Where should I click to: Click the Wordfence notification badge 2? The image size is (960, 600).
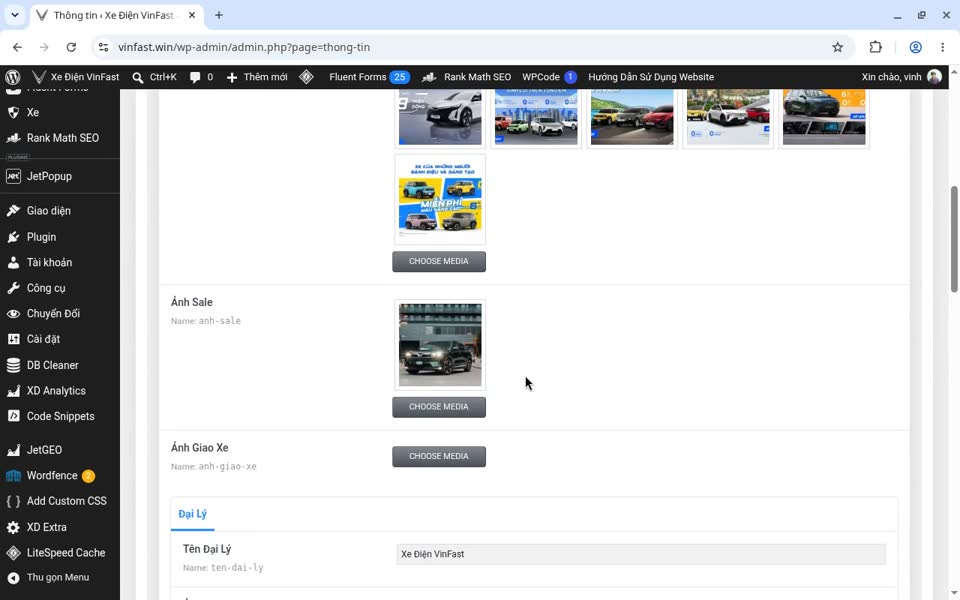tap(88, 476)
